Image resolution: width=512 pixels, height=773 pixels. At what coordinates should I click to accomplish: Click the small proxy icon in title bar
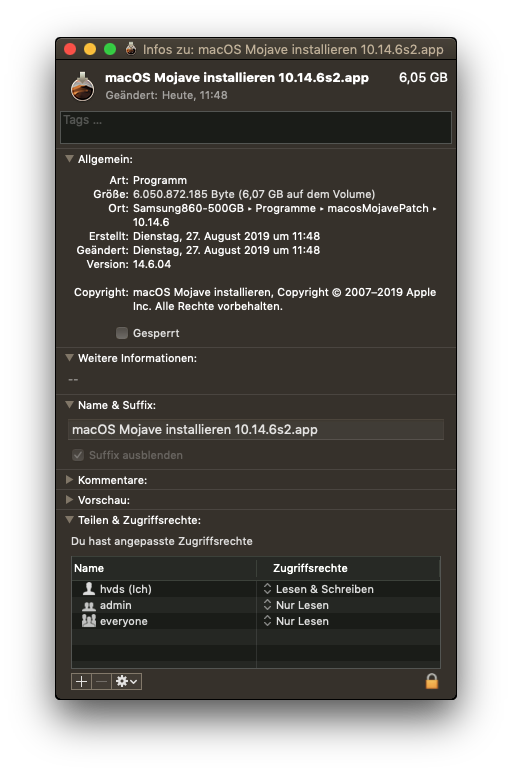point(131,49)
